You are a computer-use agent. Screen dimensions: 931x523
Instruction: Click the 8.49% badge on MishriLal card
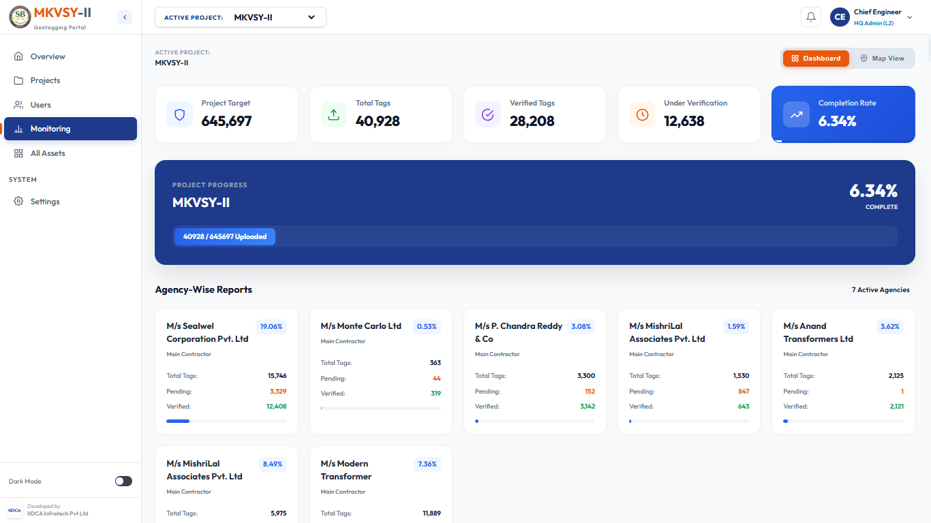click(273, 464)
